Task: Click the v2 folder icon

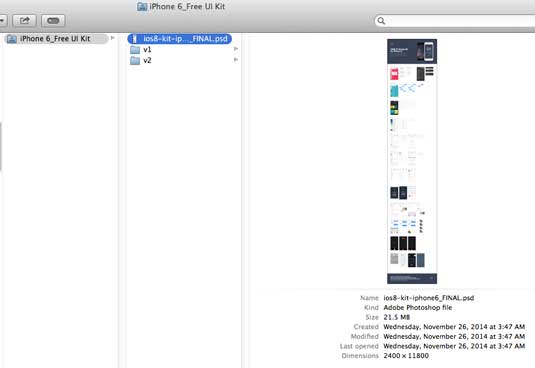Action: click(x=135, y=61)
